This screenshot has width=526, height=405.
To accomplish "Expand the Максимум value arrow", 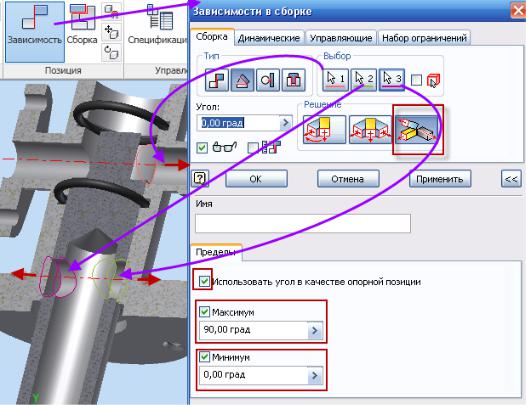I will tap(315, 331).
